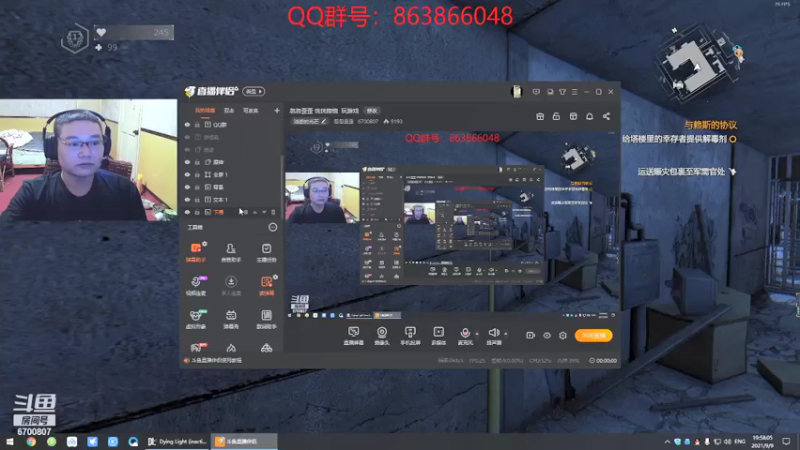This screenshot has height=450, width=800.
Task: Open the mode dropdown beside 直播伴侣 logo
Action: (x=254, y=91)
